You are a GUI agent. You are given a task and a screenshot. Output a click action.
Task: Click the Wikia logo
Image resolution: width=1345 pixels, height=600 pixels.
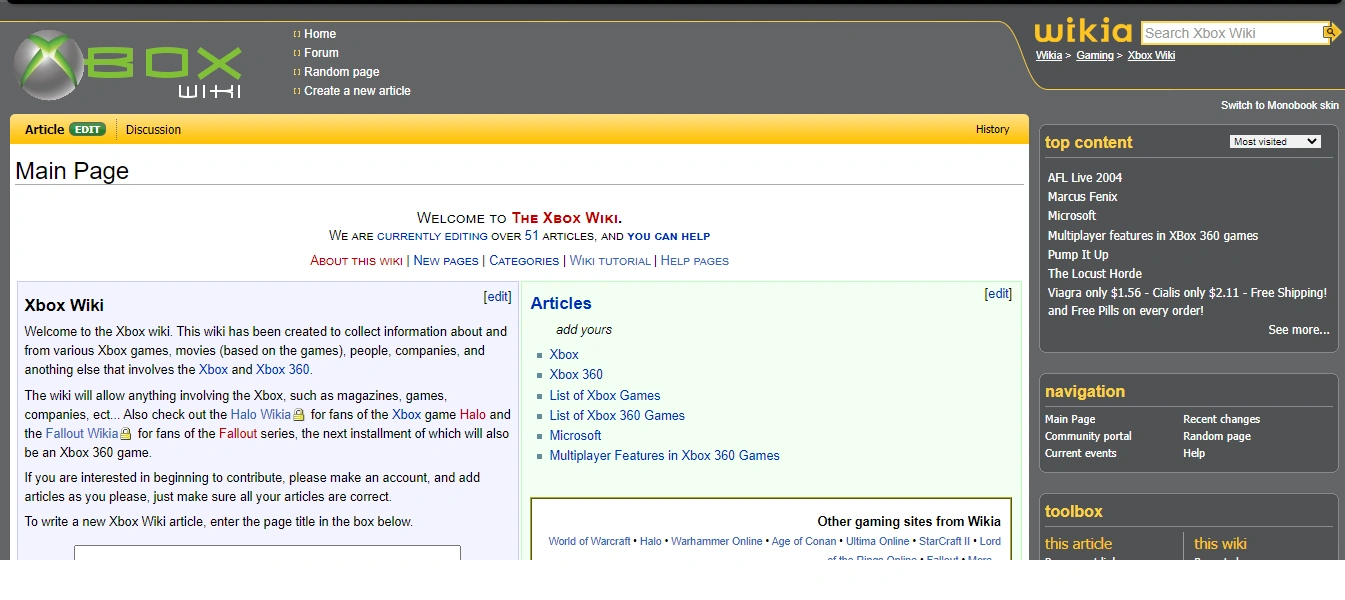(1083, 32)
